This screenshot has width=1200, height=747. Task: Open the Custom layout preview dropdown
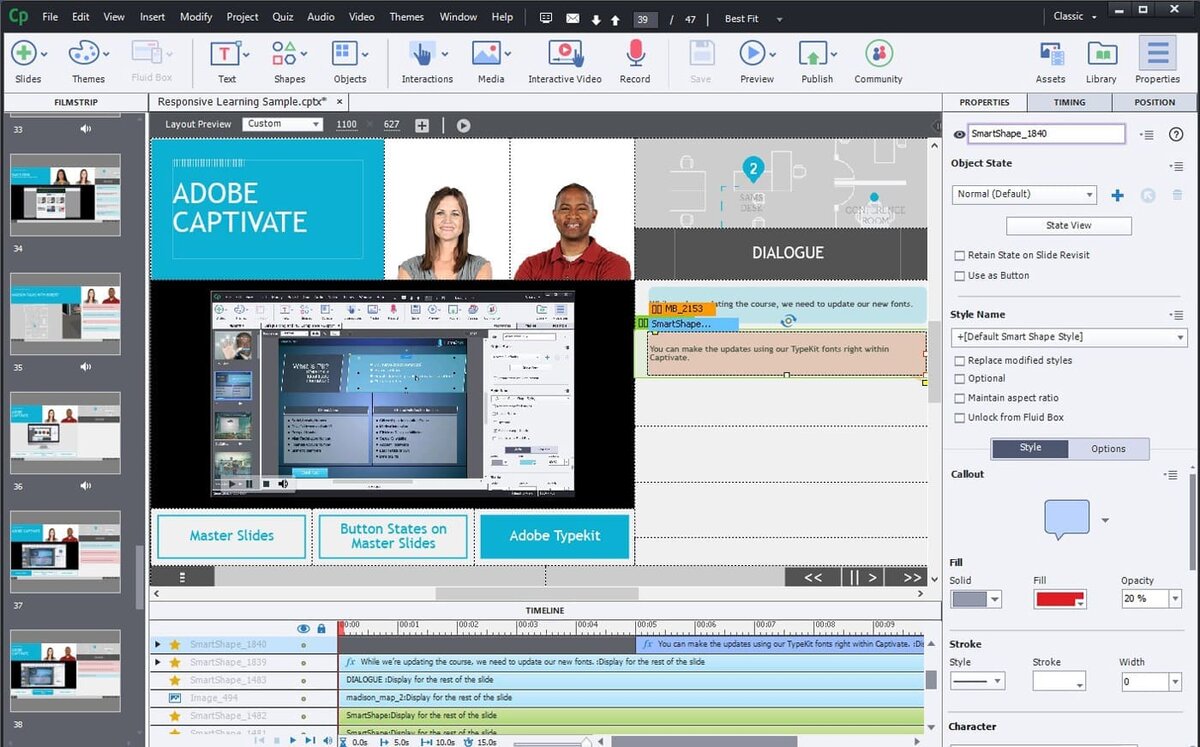click(282, 124)
